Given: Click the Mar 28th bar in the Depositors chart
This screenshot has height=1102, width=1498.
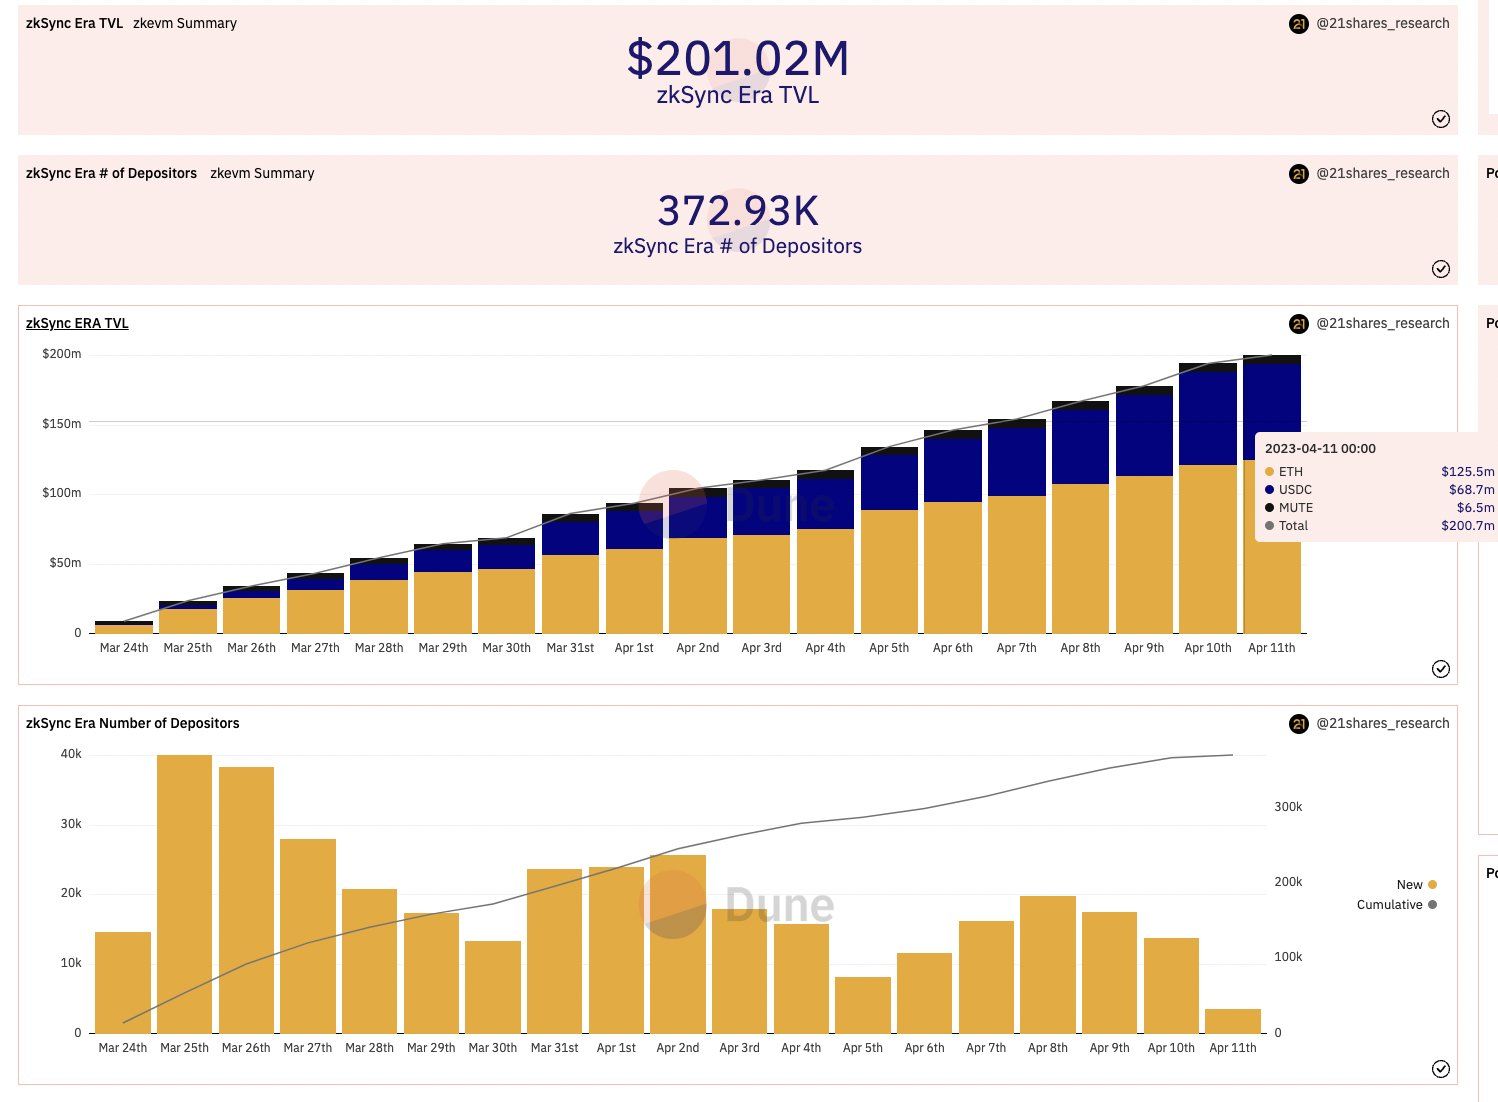Looking at the screenshot, I should [369, 961].
